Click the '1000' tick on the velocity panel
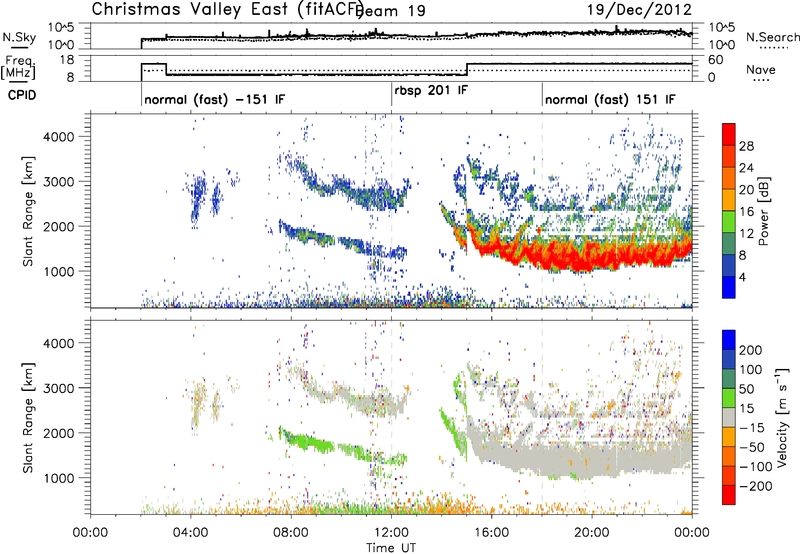Screen dimensions: 800x554 tap(58, 478)
